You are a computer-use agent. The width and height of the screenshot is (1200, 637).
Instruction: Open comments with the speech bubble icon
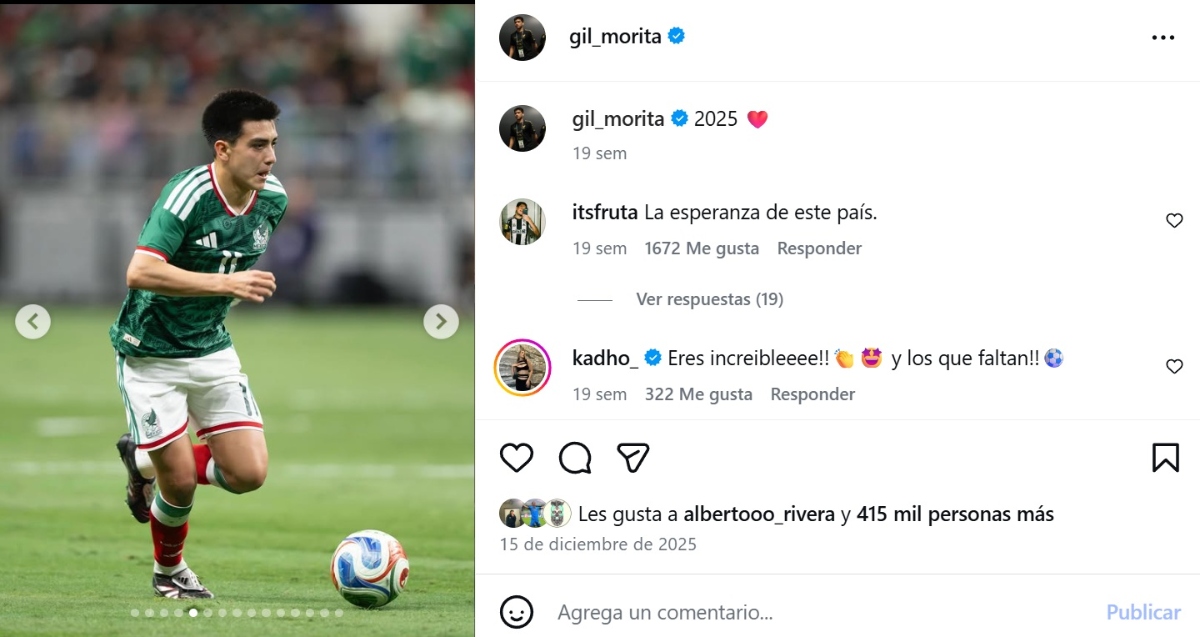coord(573,458)
